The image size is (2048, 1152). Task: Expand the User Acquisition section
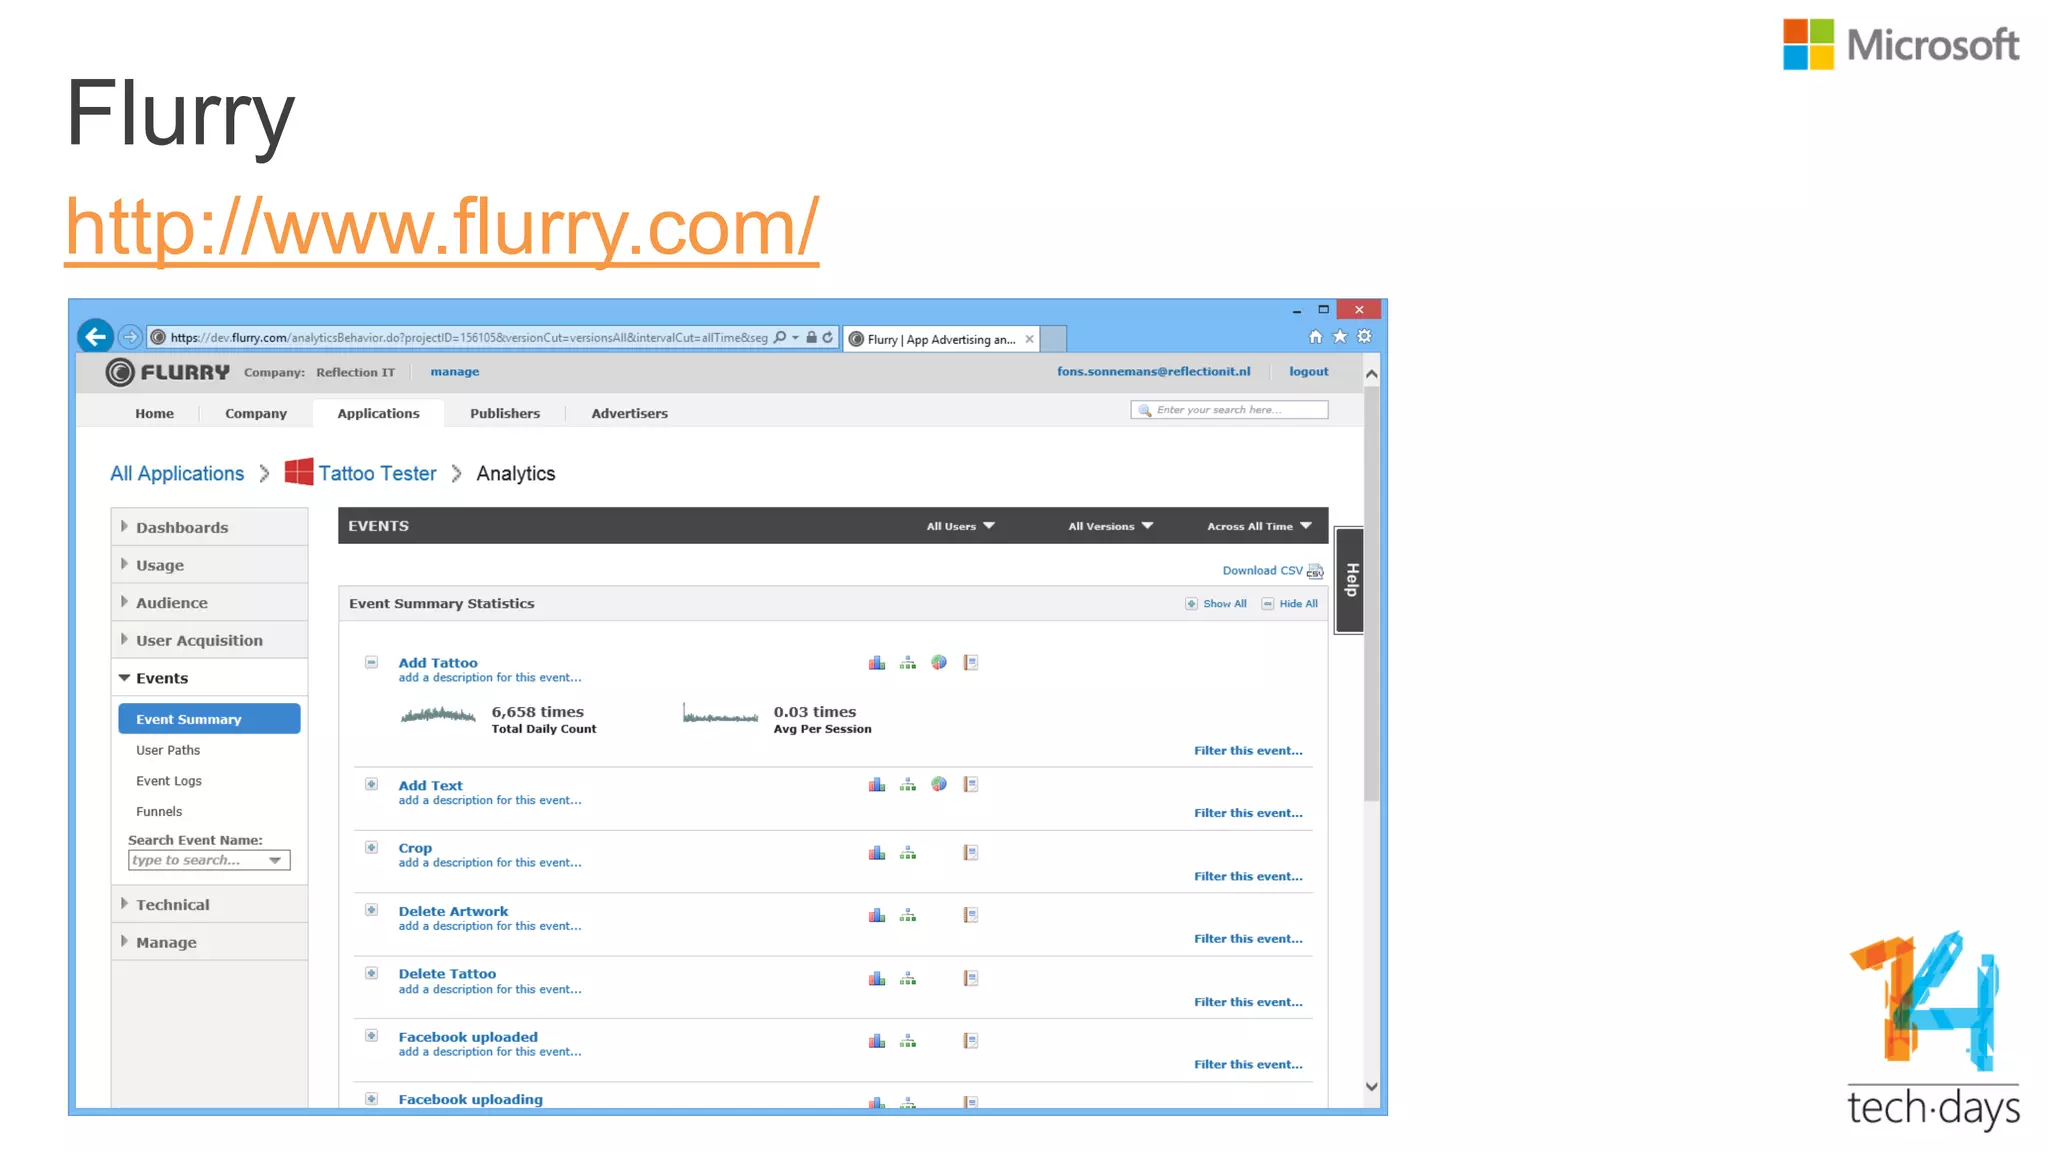point(210,641)
